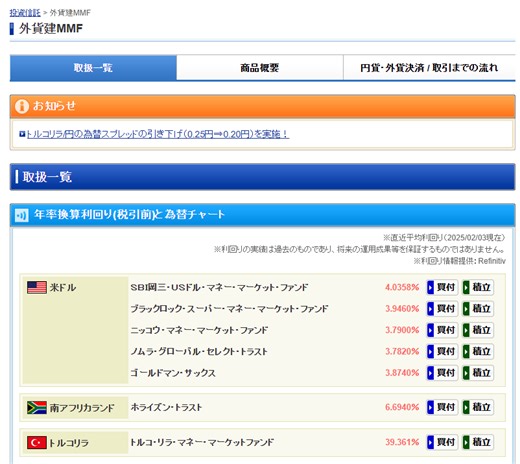Click the 南アフリカランド currency label
This screenshot has height=464, width=520.
[82, 408]
